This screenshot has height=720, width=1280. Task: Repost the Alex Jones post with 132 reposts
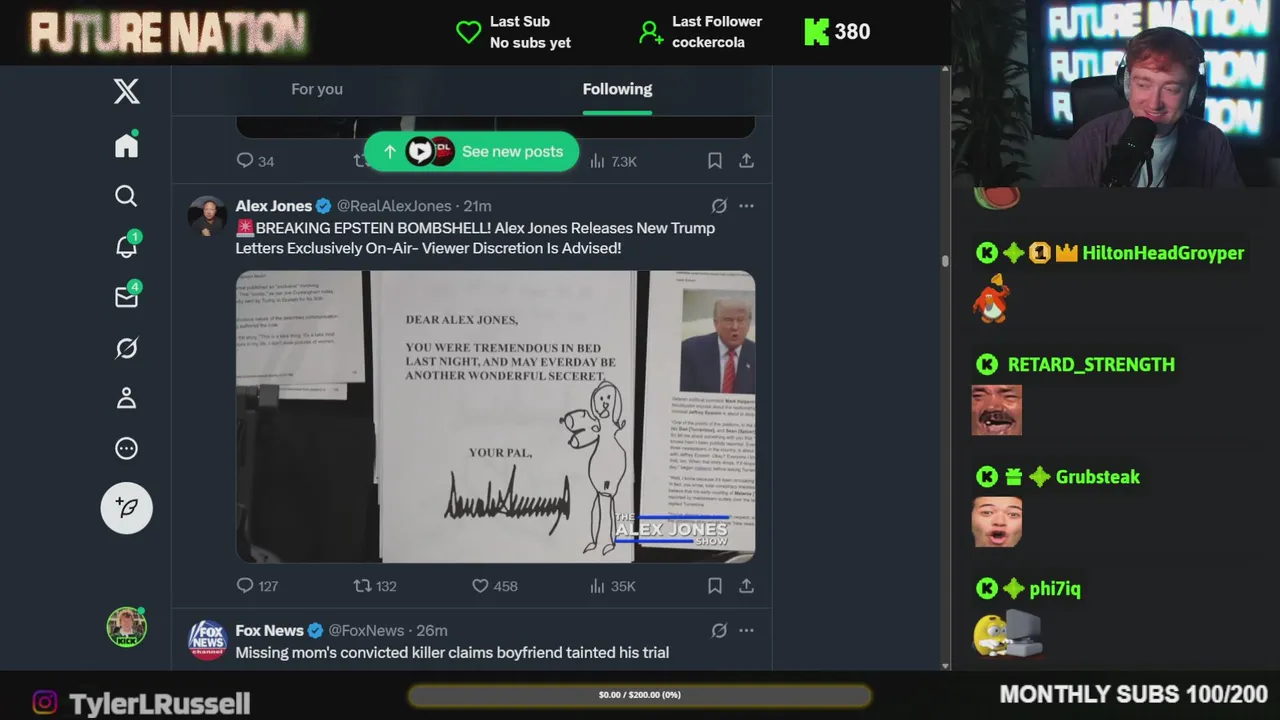click(x=375, y=586)
